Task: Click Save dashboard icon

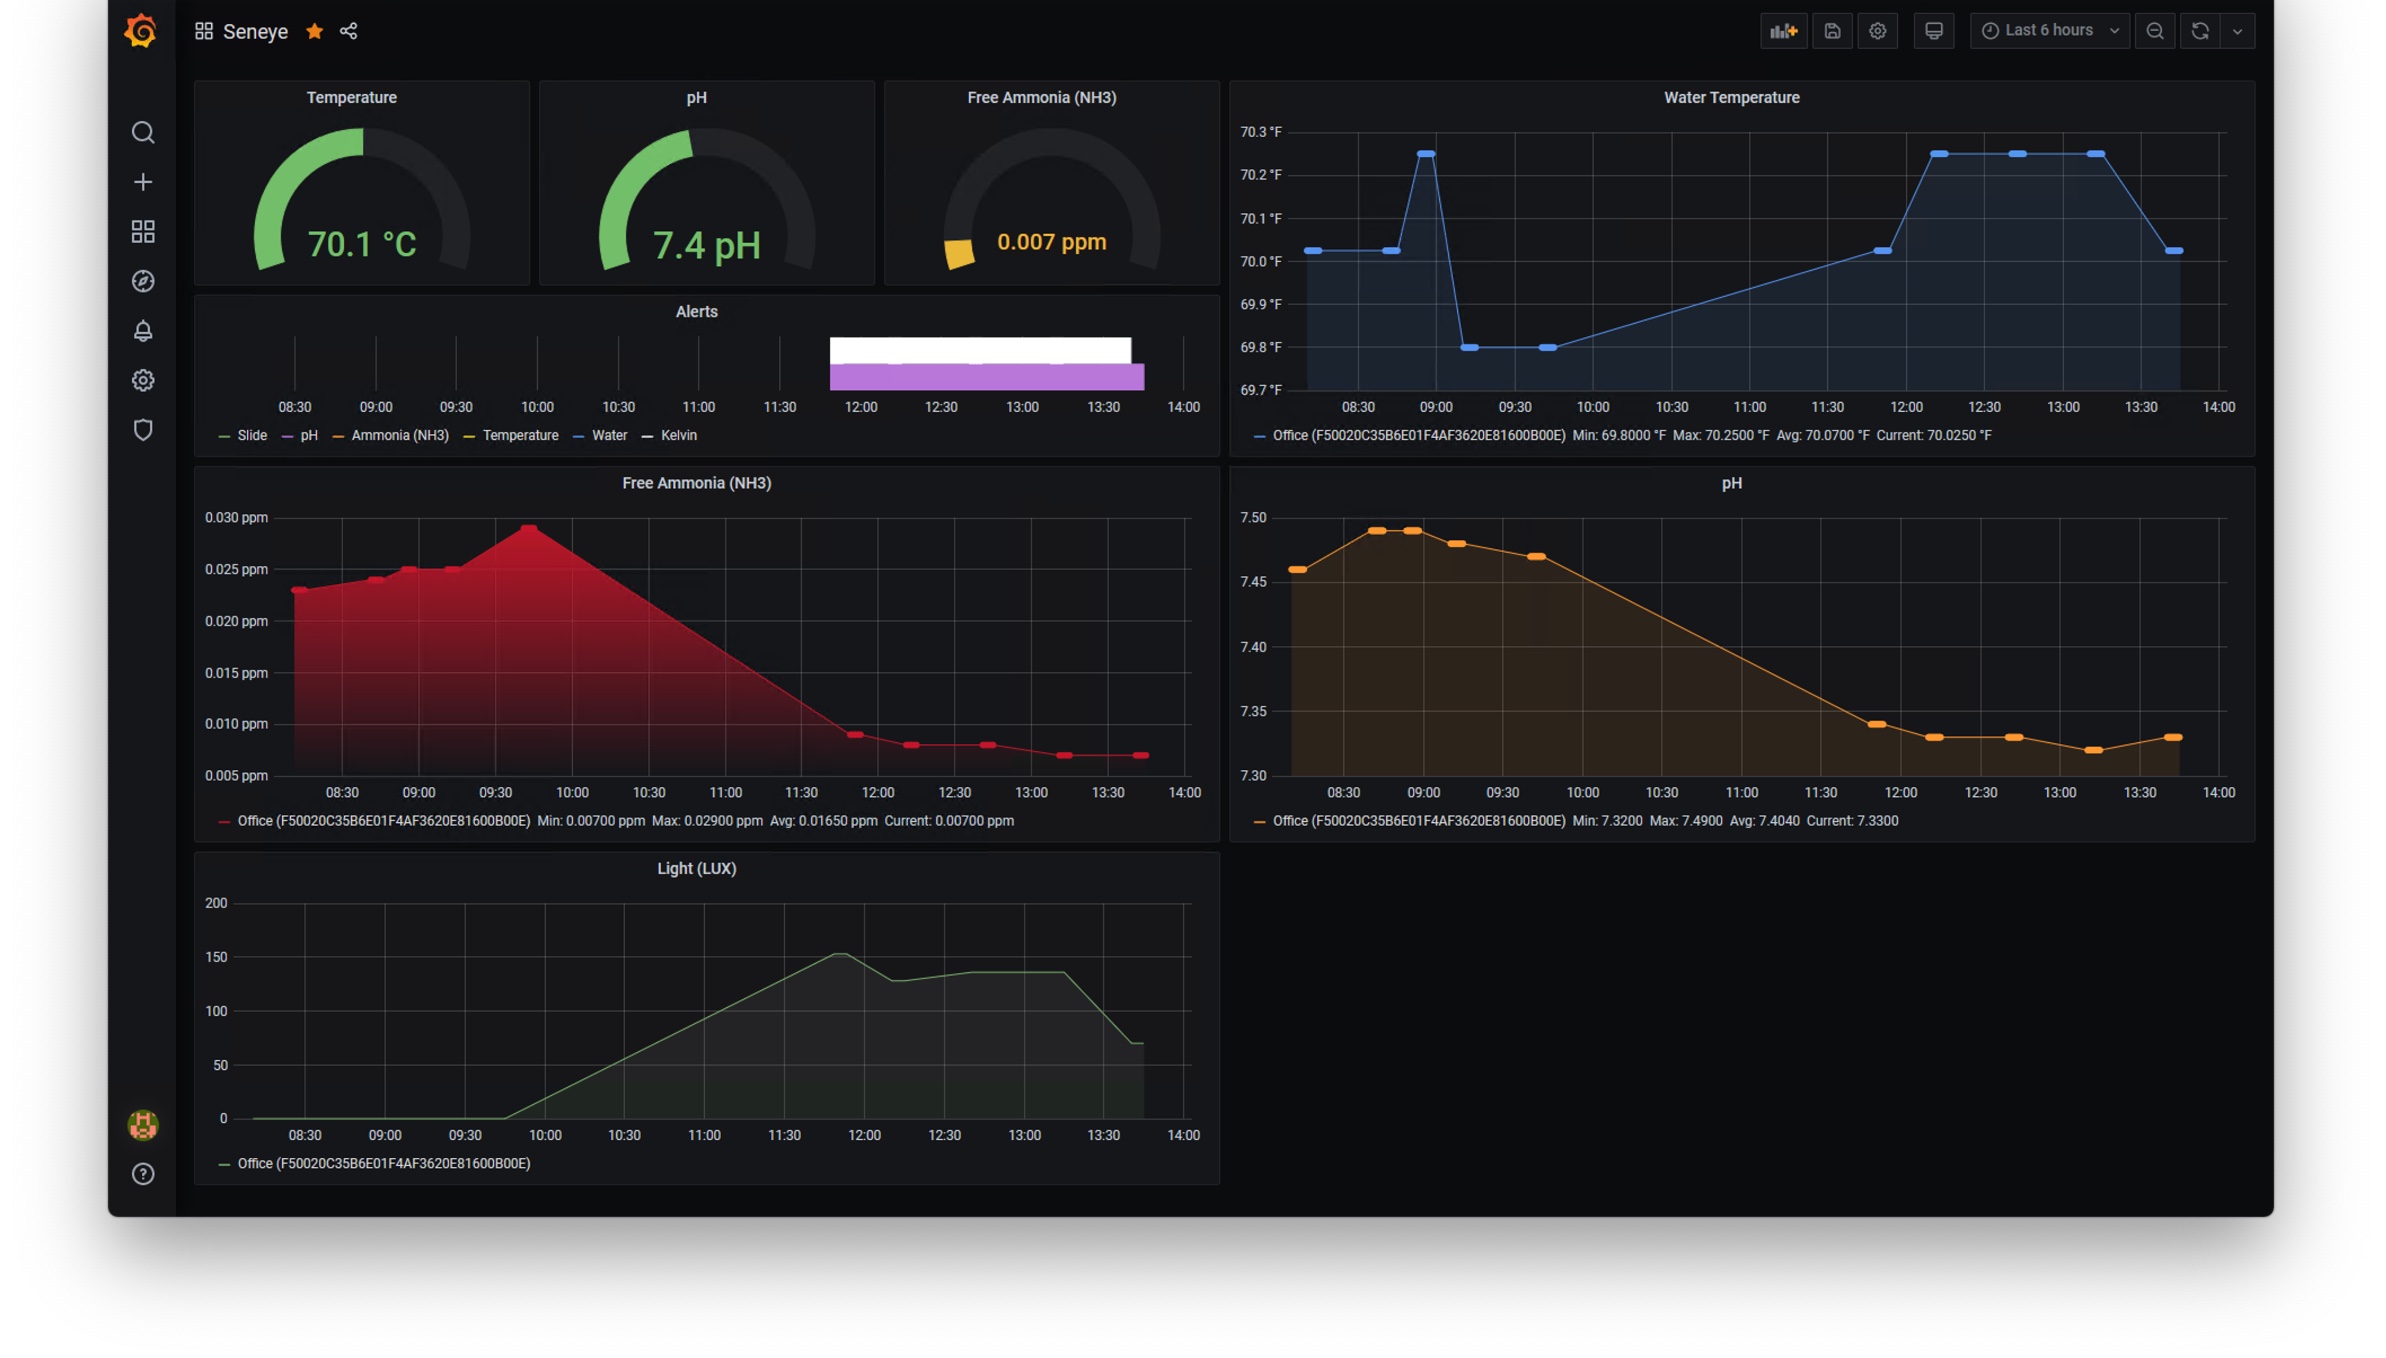Action: [x=1831, y=31]
